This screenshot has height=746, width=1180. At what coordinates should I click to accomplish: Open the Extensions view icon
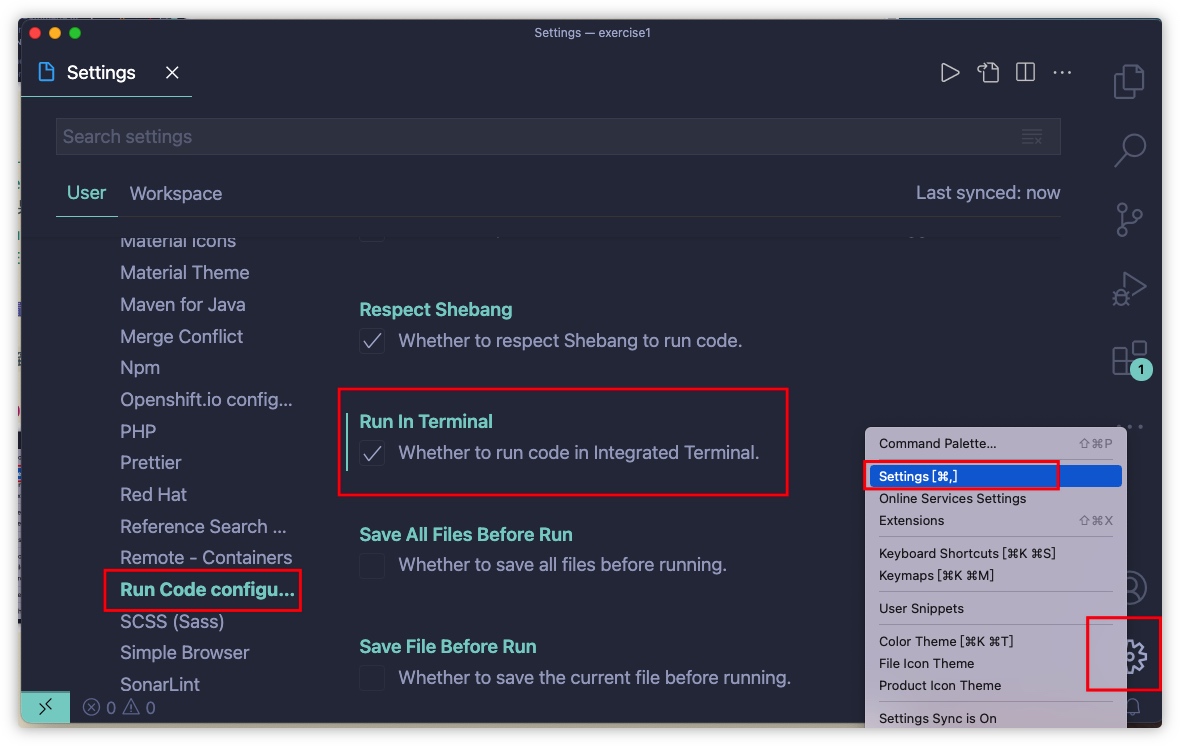click(x=1129, y=359)
